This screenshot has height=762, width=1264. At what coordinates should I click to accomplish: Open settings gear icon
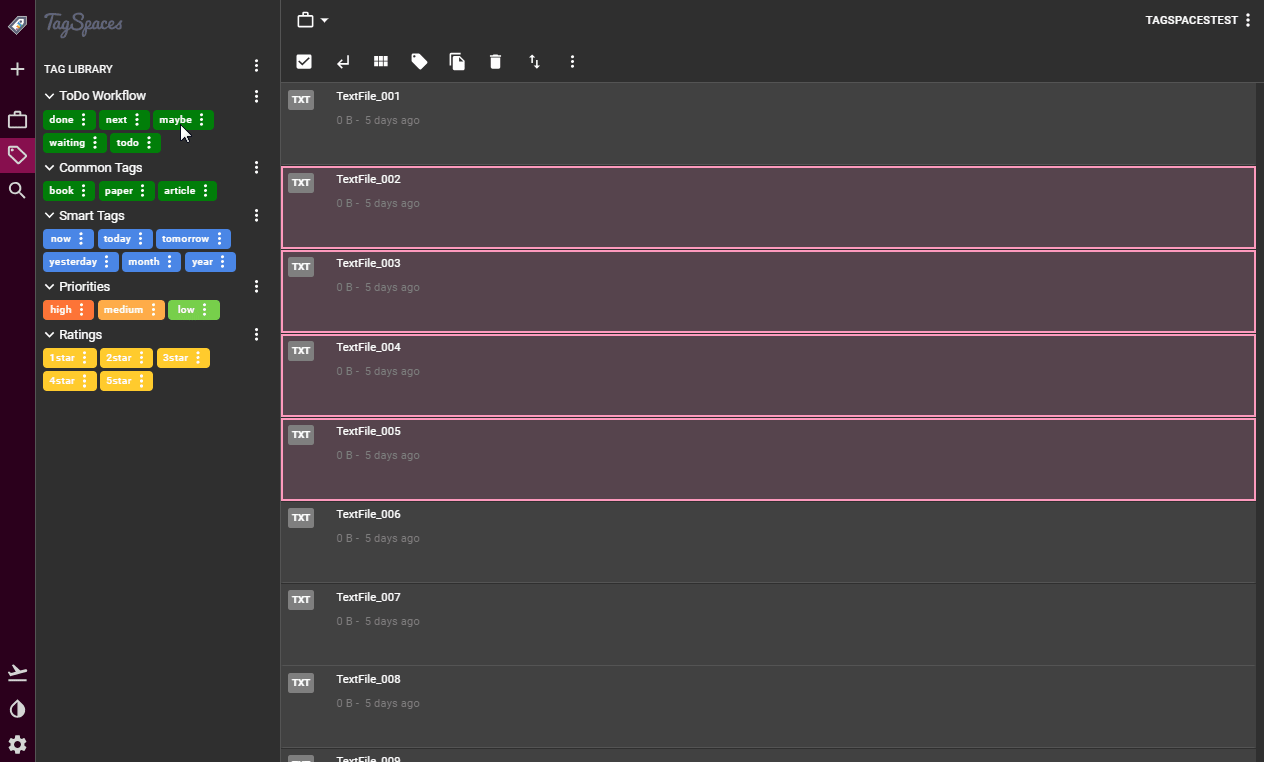pyautogui.click(x=17, y=744)
